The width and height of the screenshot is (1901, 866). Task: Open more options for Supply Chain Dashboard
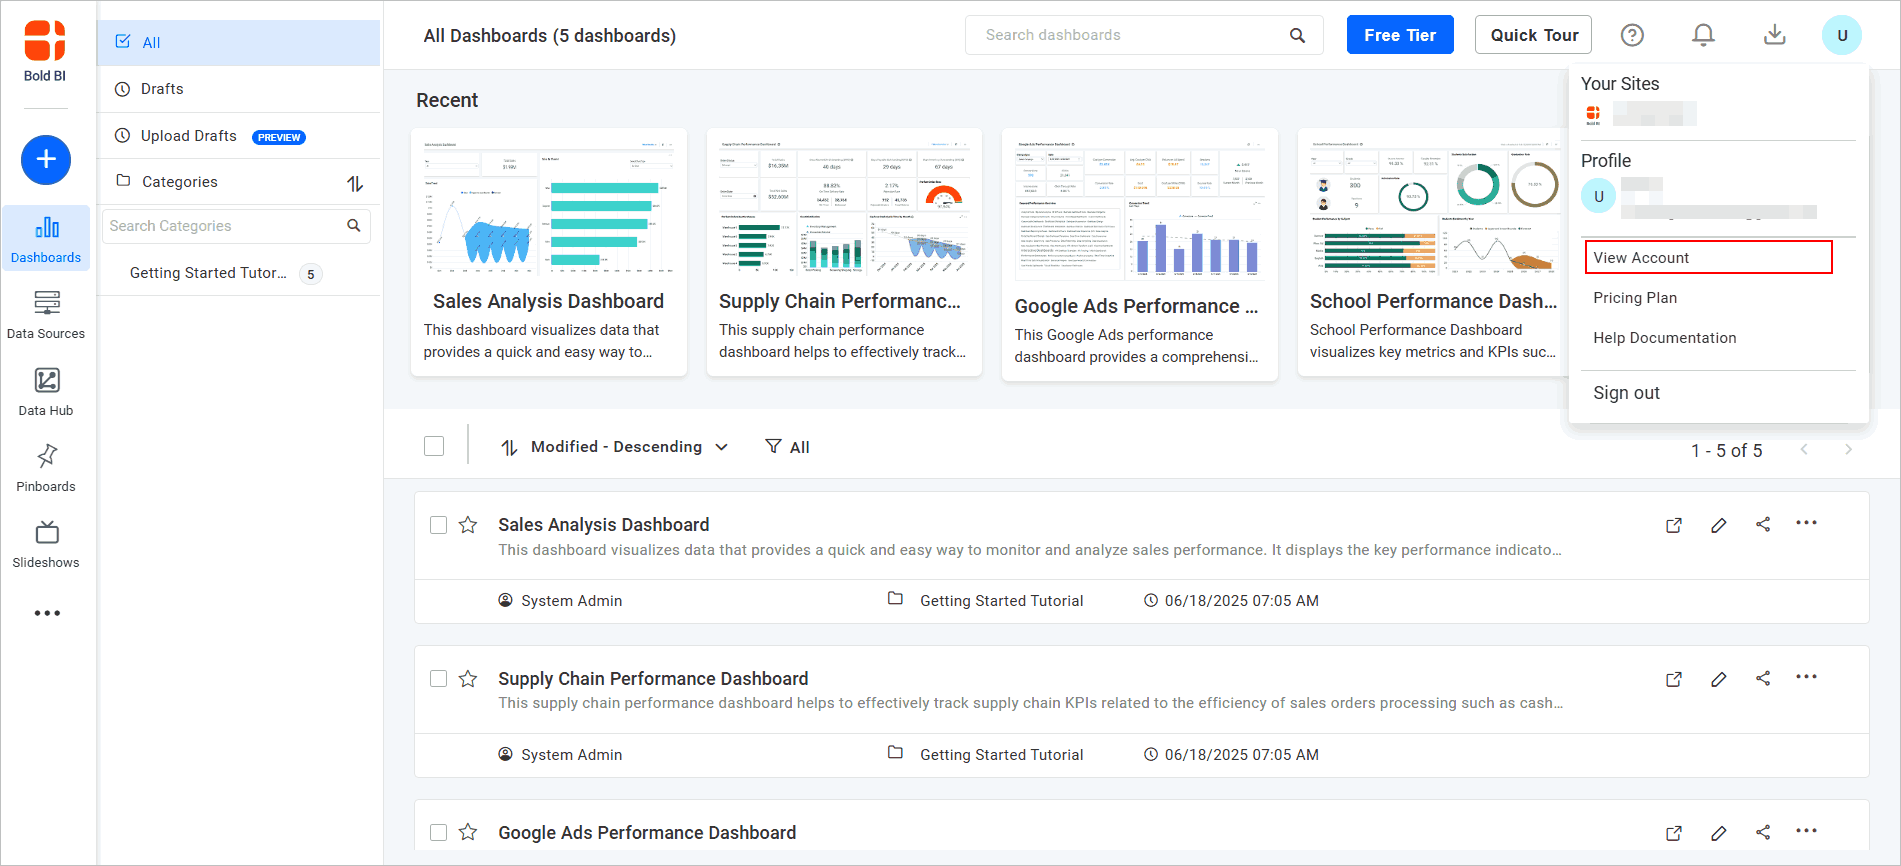1806,677
